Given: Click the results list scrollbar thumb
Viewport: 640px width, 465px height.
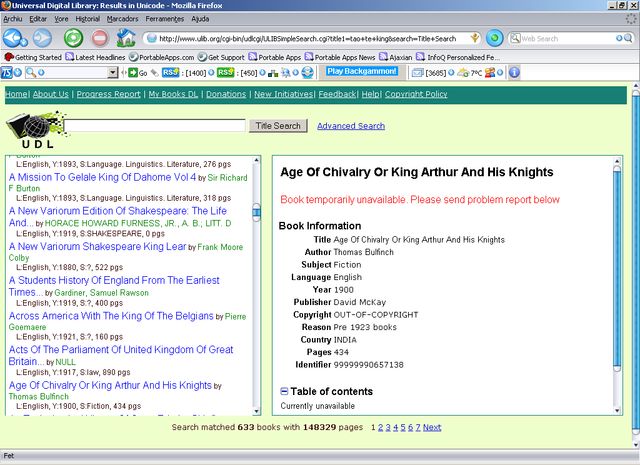Looking at the screenshot, I should tap(256, 212).
